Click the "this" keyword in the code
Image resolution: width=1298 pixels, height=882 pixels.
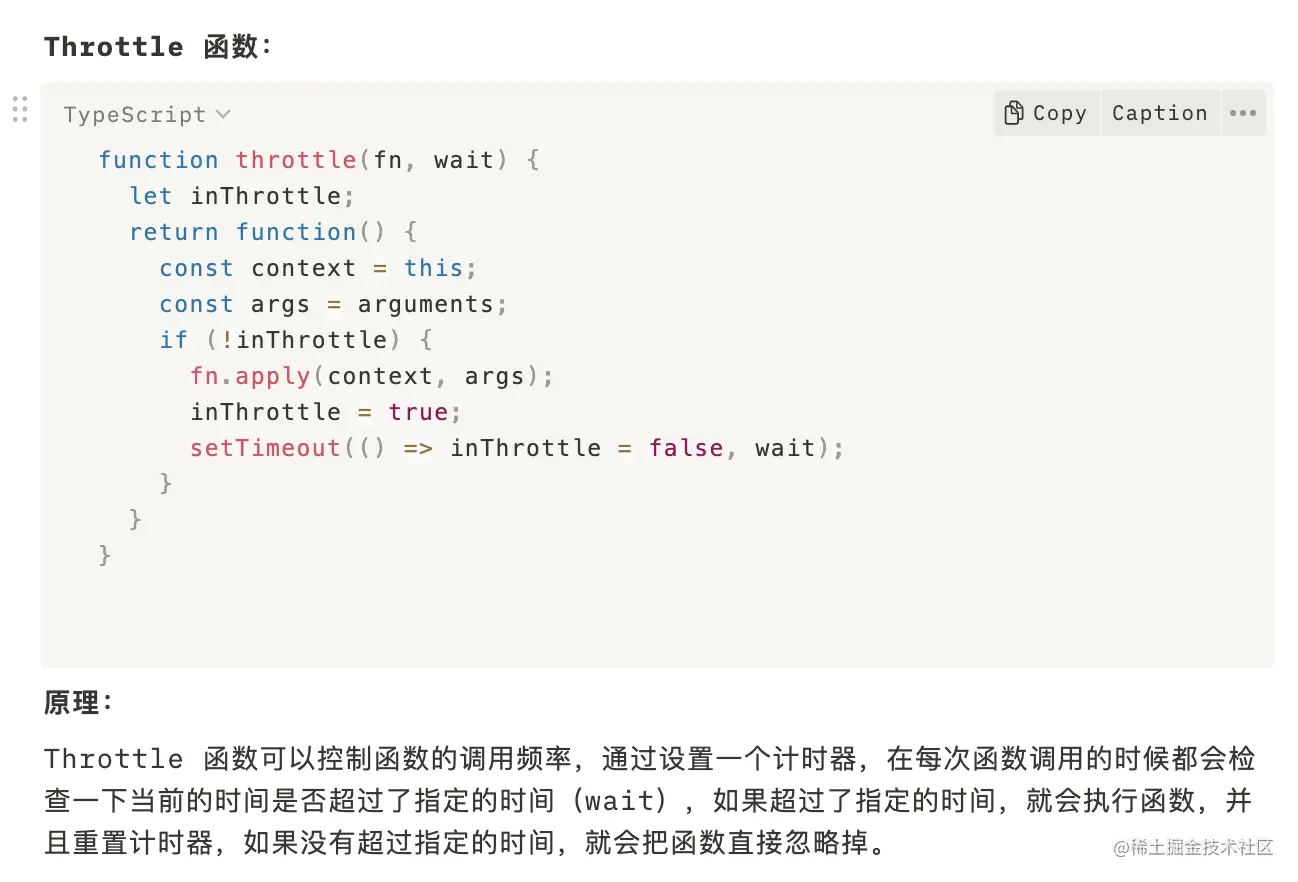[434, 268]
